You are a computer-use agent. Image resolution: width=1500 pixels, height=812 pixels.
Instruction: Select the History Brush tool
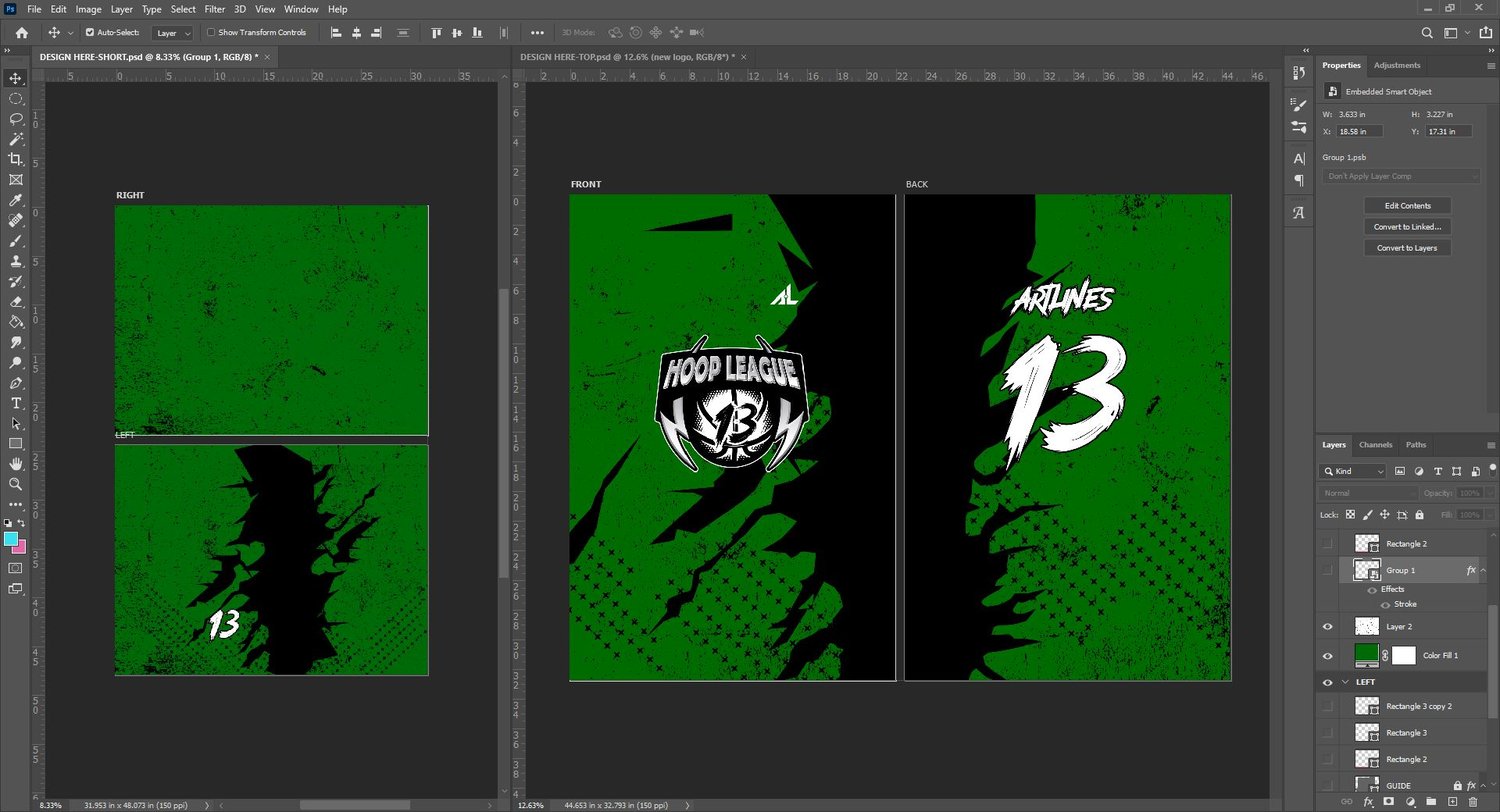click(16, 281)
